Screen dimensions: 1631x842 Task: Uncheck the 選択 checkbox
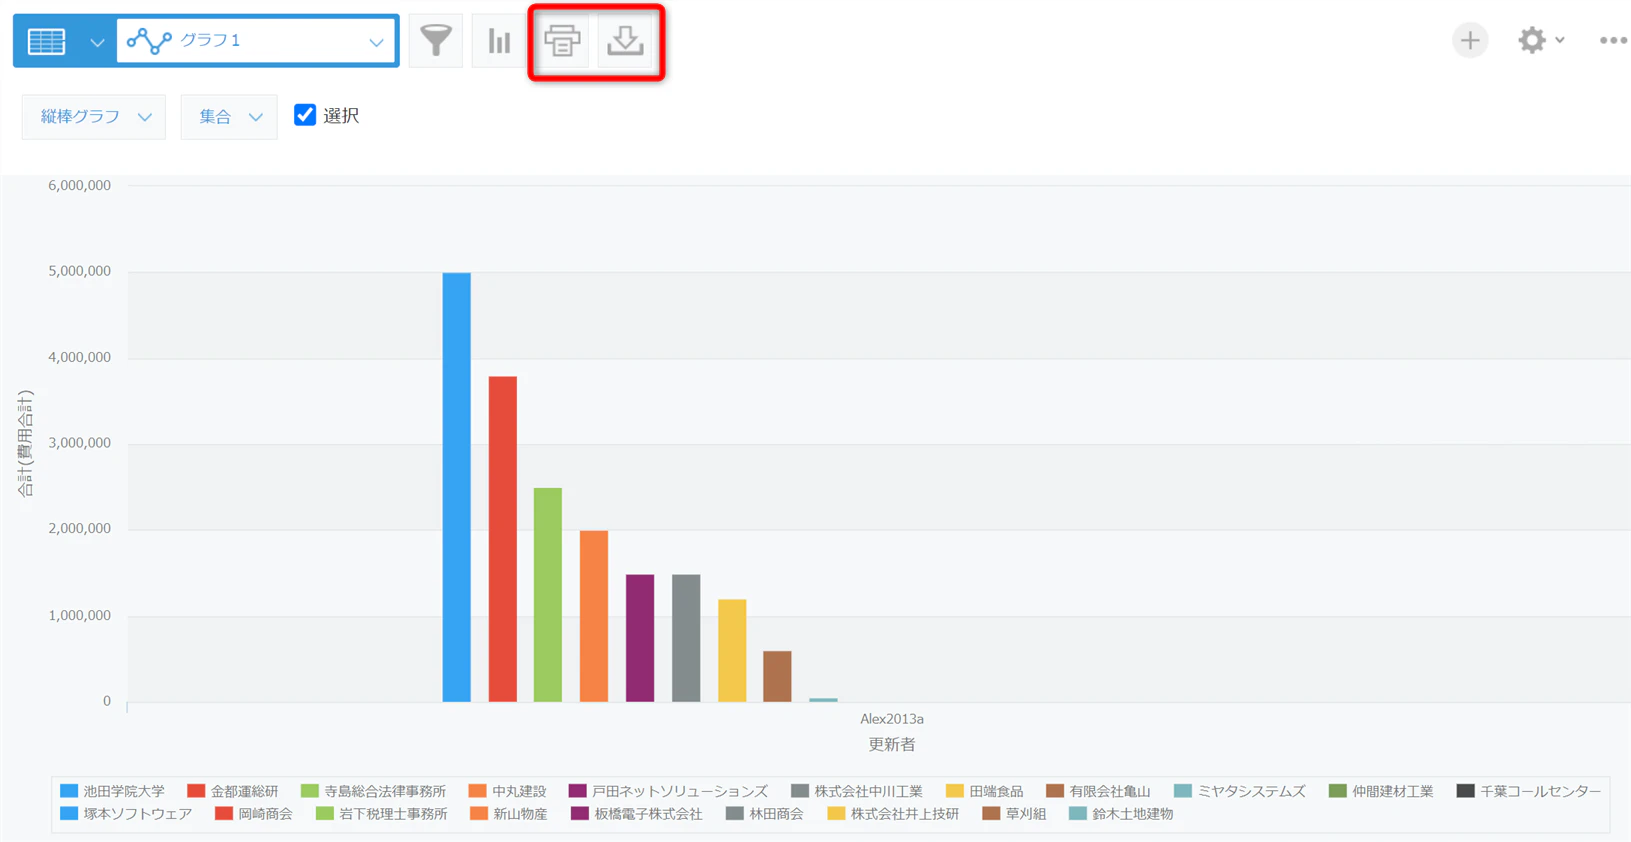(x=305, y=115)
